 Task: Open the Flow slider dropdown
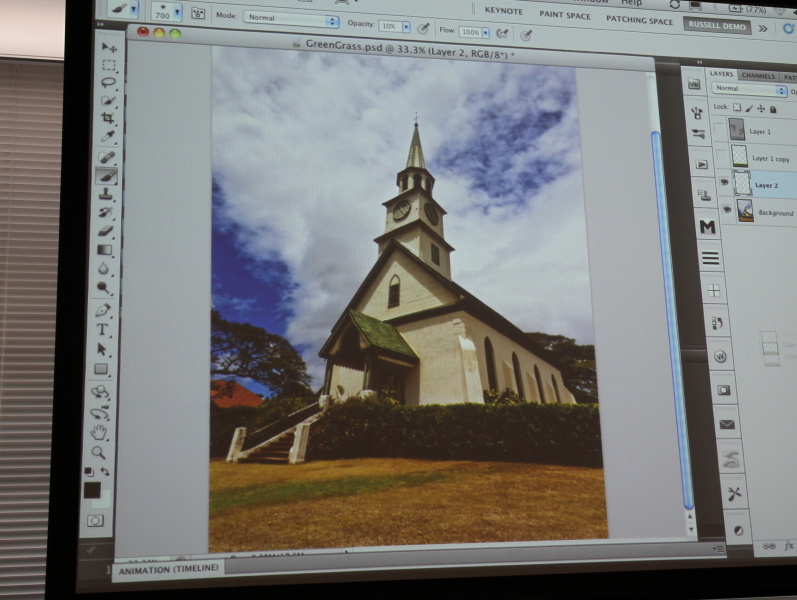(485, 33)
